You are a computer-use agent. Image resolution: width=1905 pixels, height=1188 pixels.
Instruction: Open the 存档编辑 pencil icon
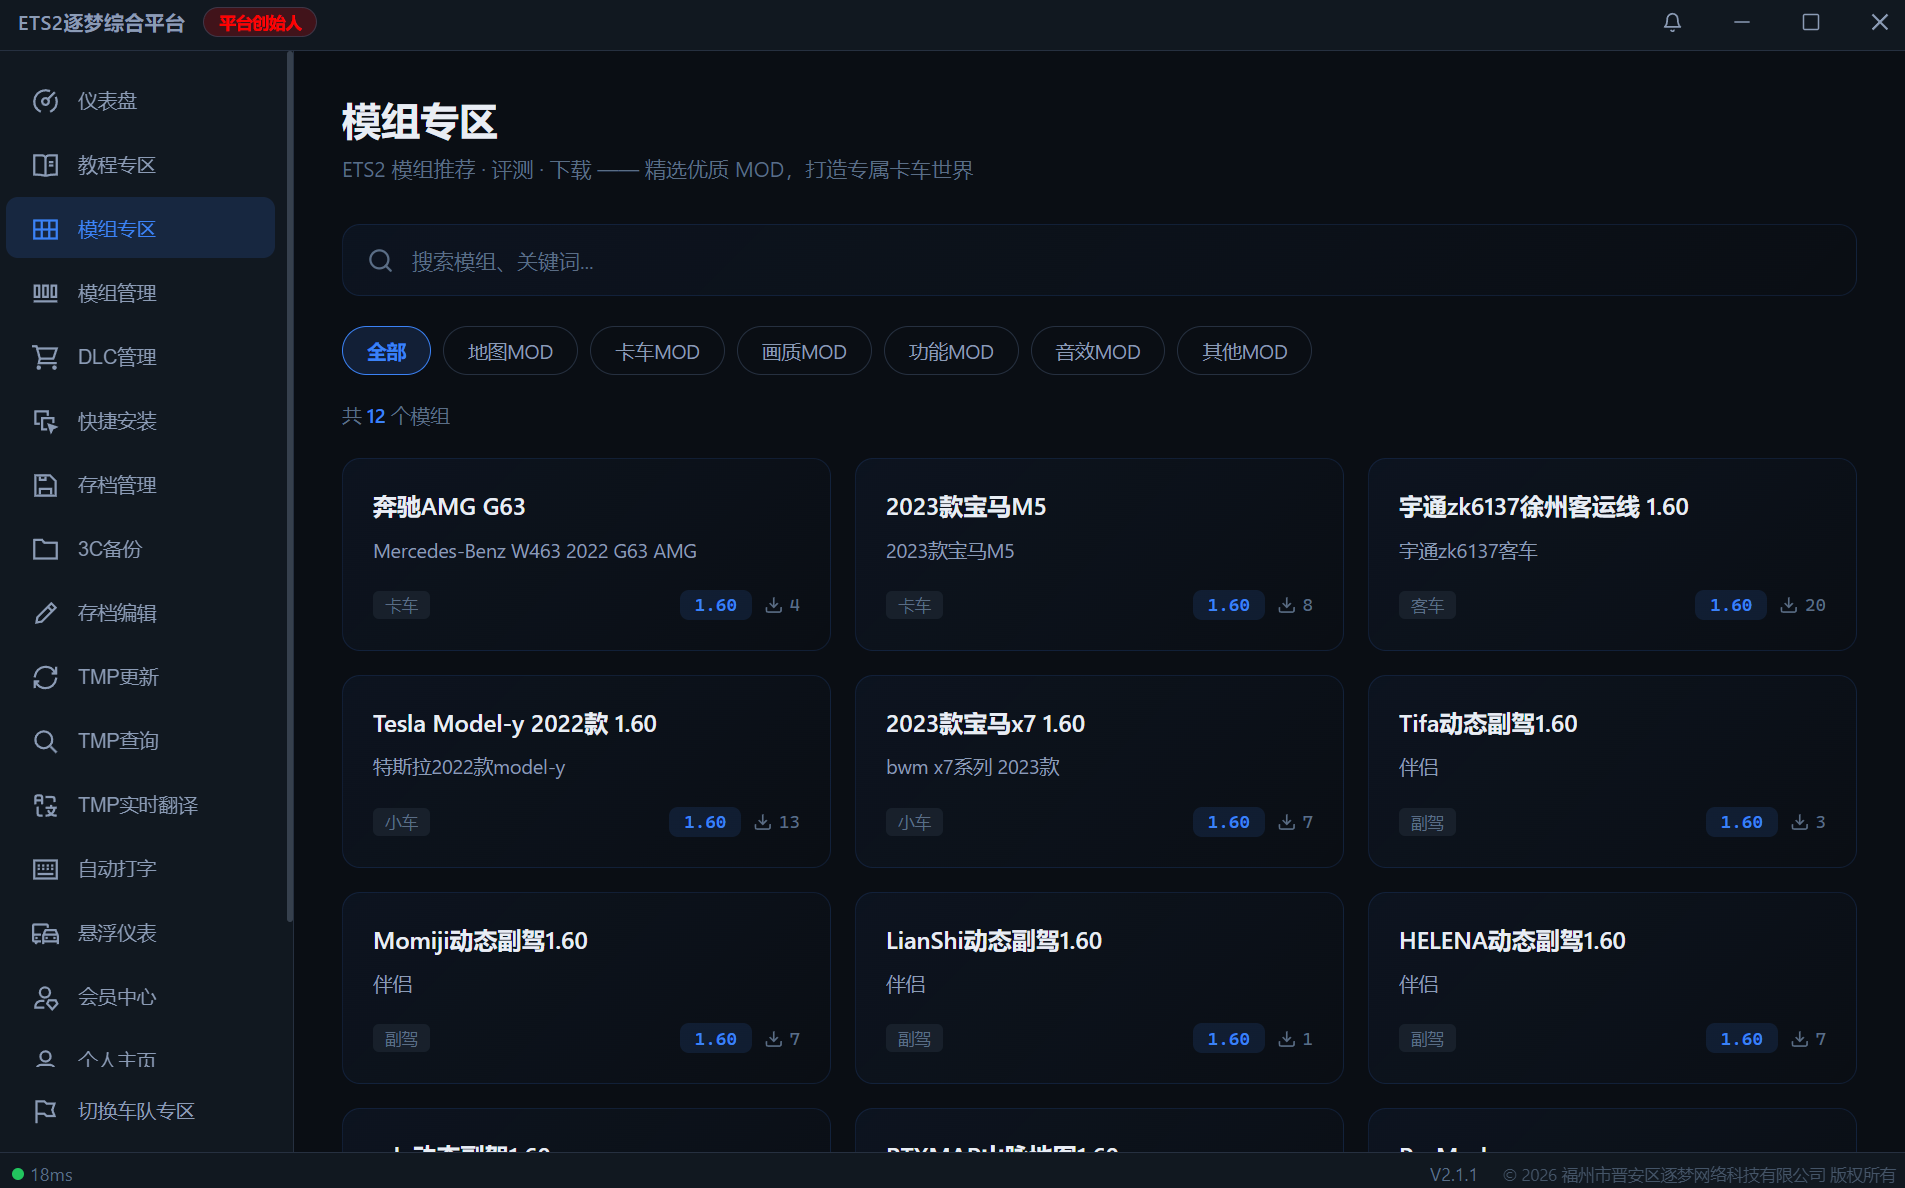[x=45, y=613]
